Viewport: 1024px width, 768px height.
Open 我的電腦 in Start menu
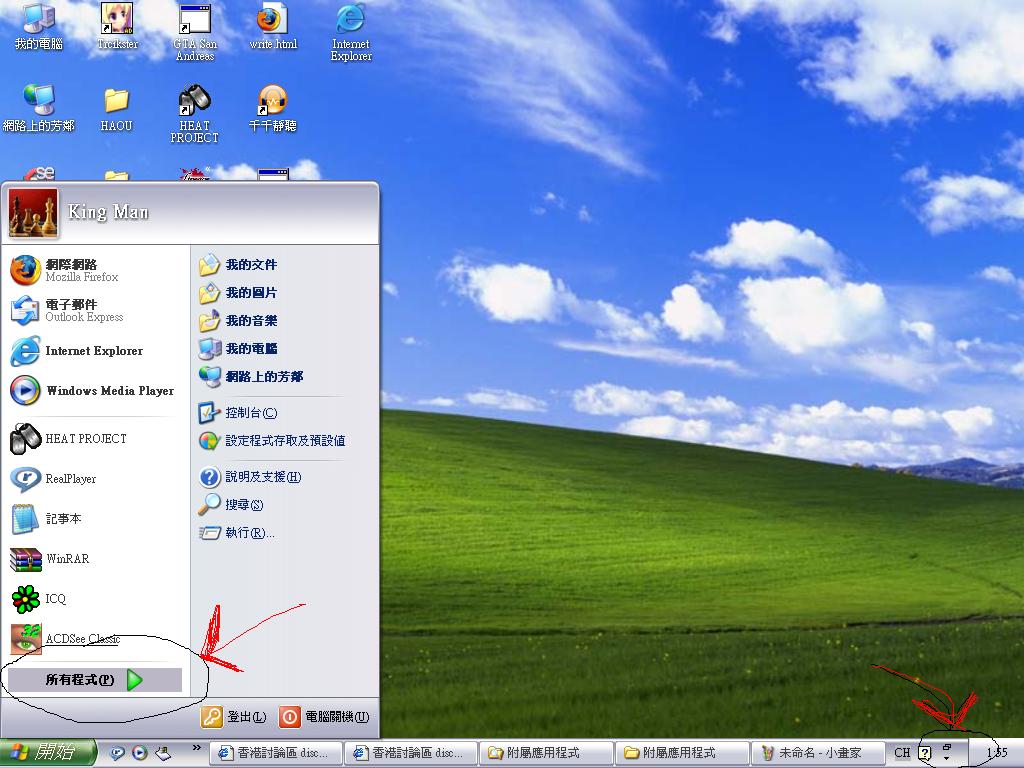tap(238, 349)
